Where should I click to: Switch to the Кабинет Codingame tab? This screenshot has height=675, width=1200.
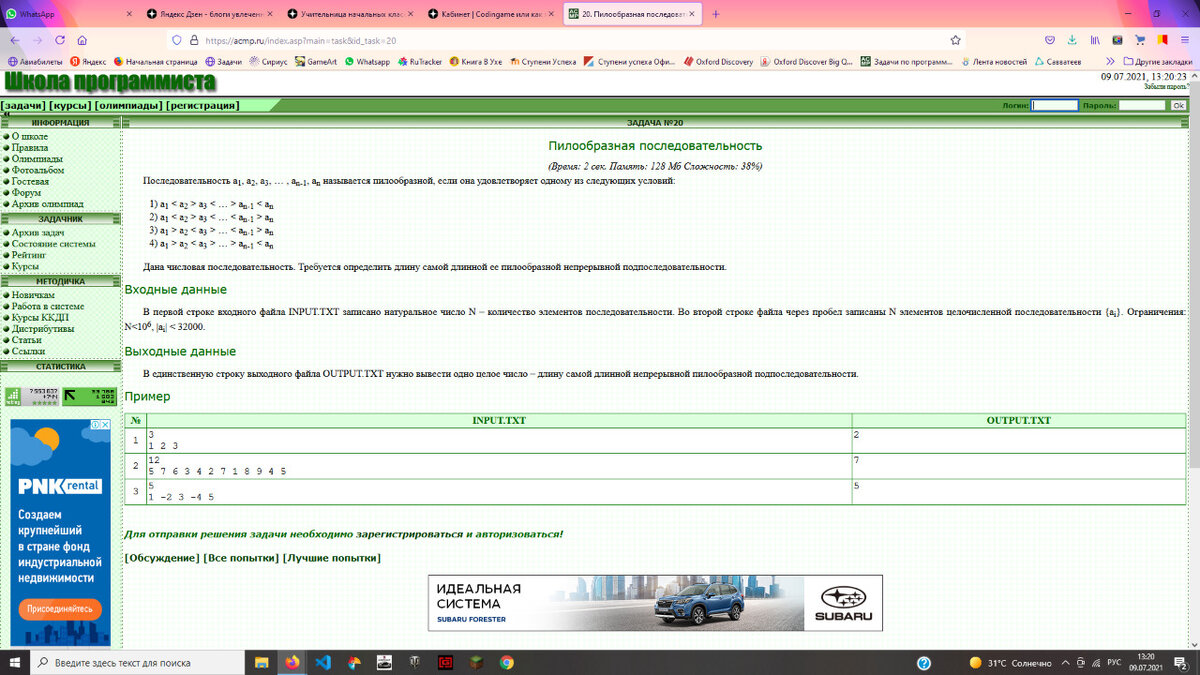[x=488, y=14]
